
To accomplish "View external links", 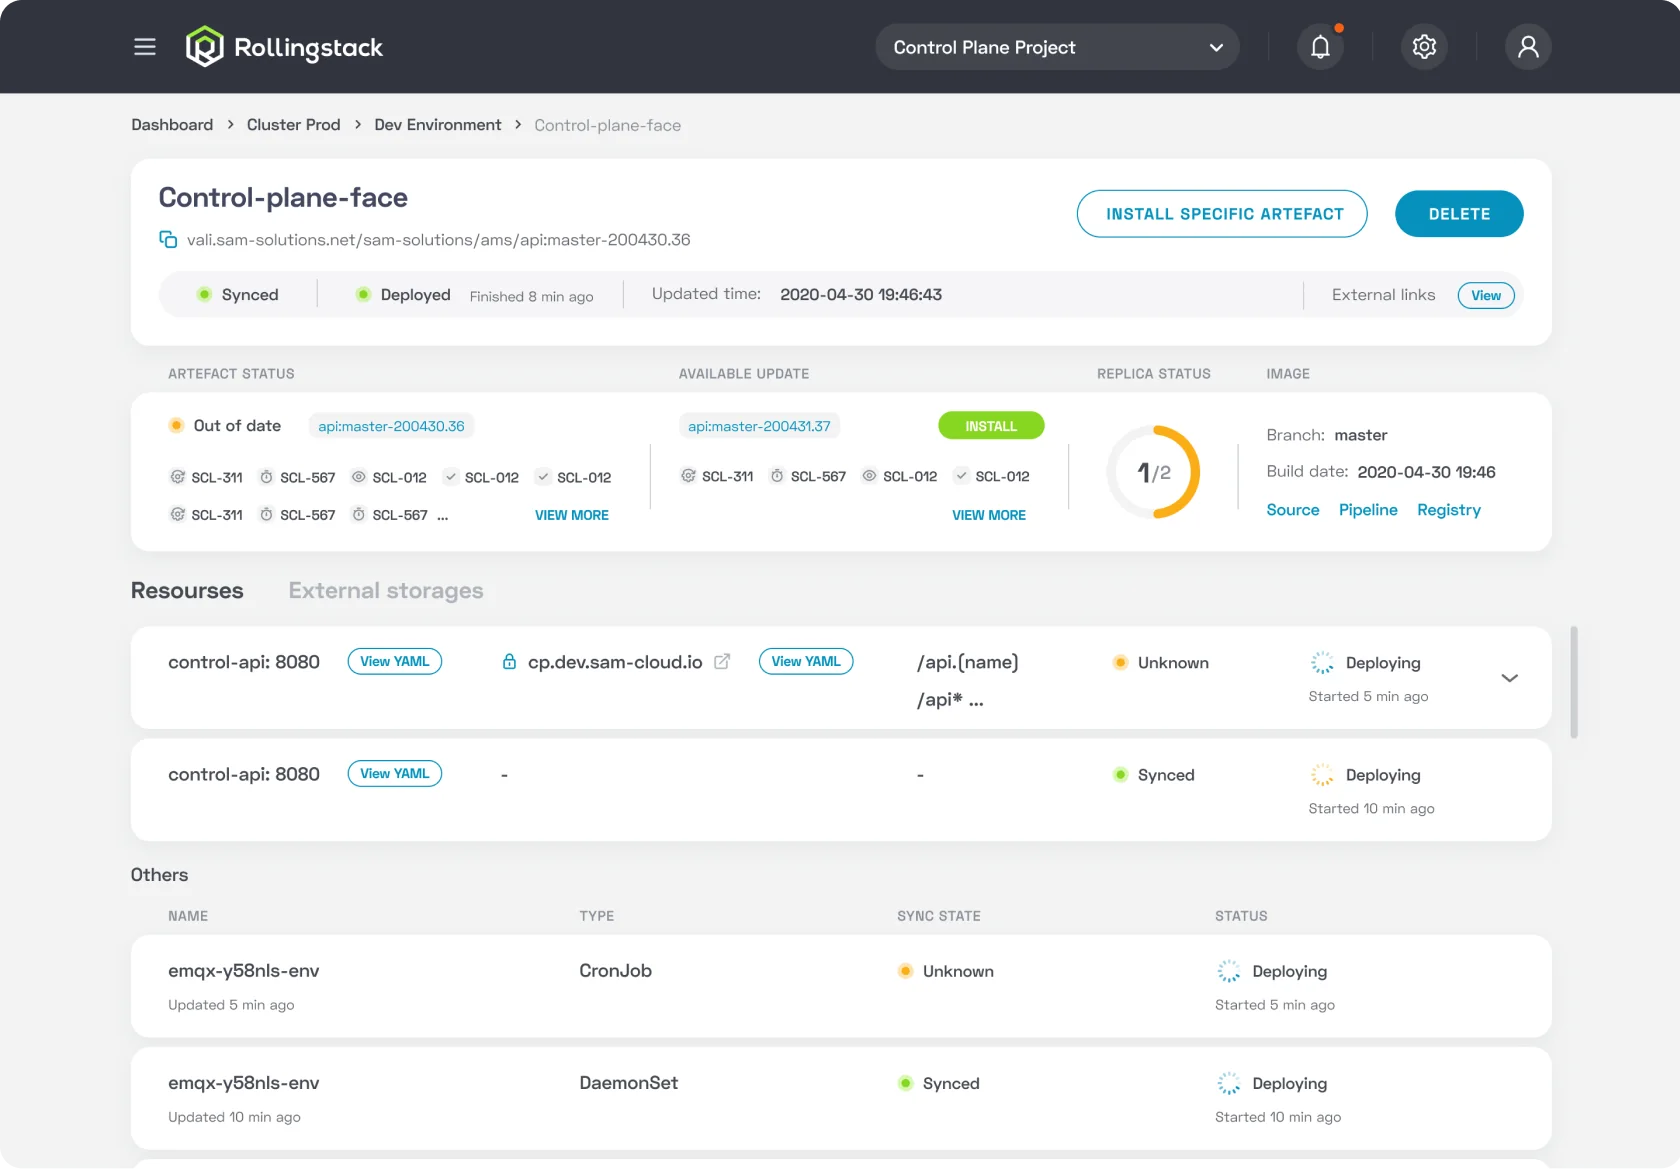I will coord(1486,295).
